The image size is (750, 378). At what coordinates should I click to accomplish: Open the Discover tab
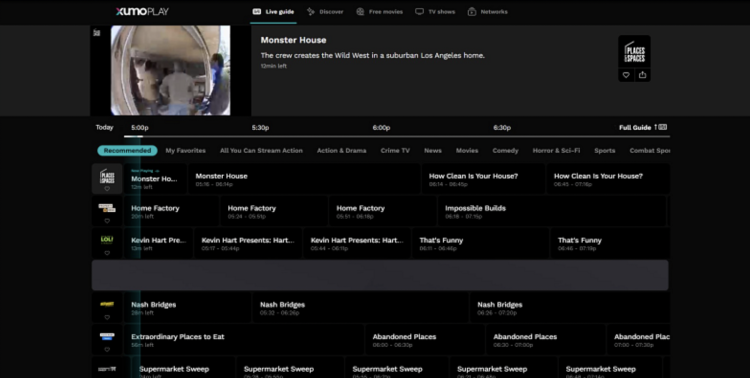[325, 11]
